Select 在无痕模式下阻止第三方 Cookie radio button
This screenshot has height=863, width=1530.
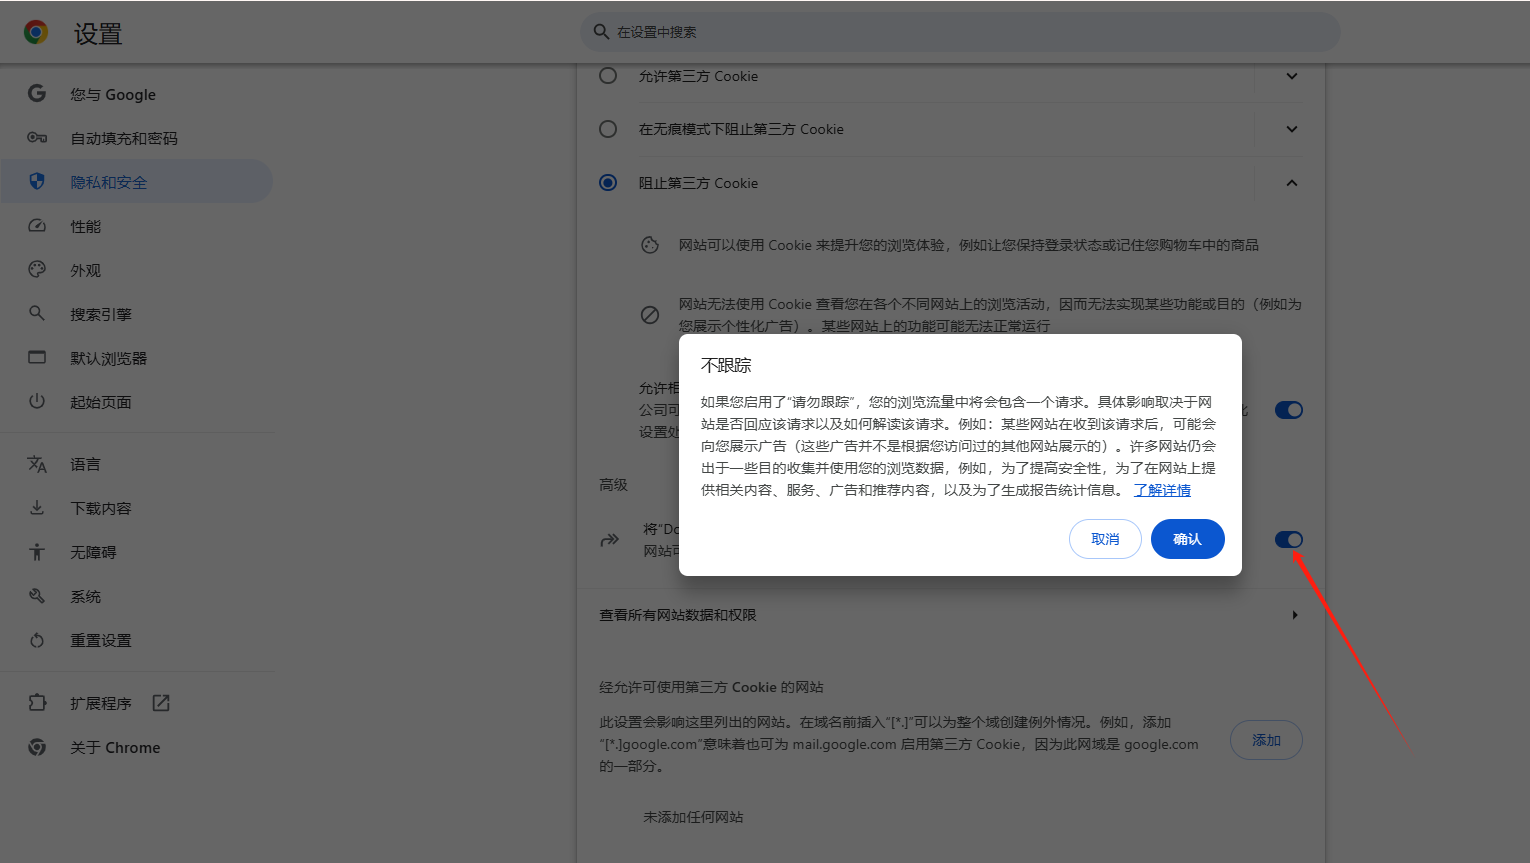(x=608, y=129)
